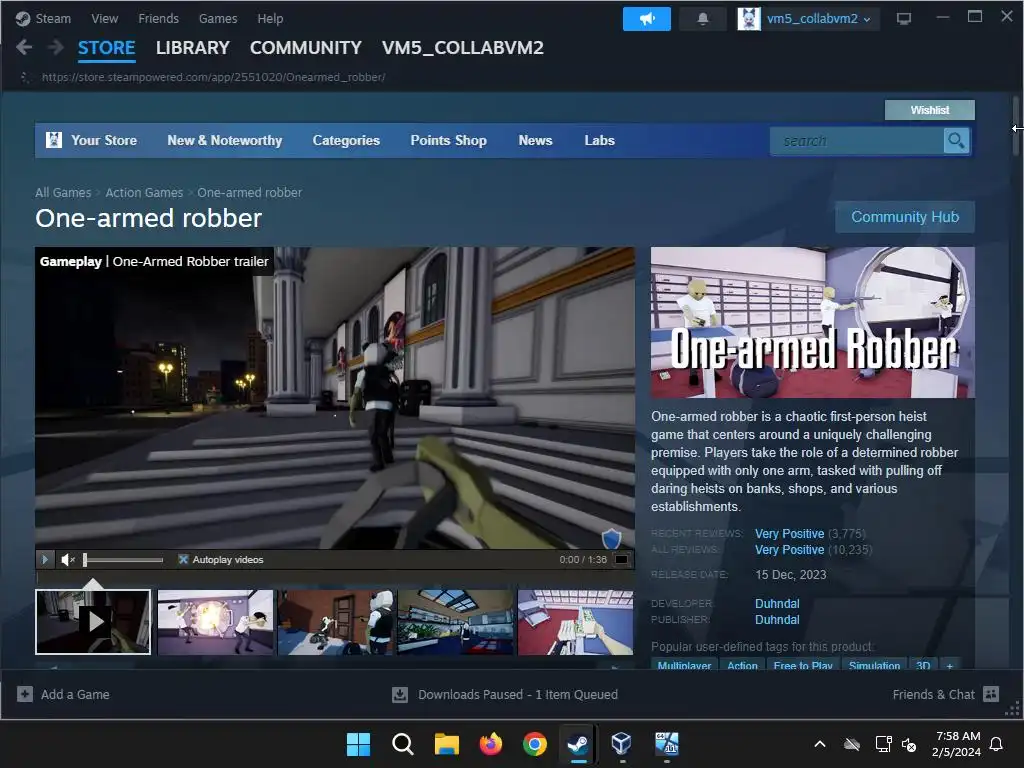Click the Your Store avatar icon

(x=54, y=140)
